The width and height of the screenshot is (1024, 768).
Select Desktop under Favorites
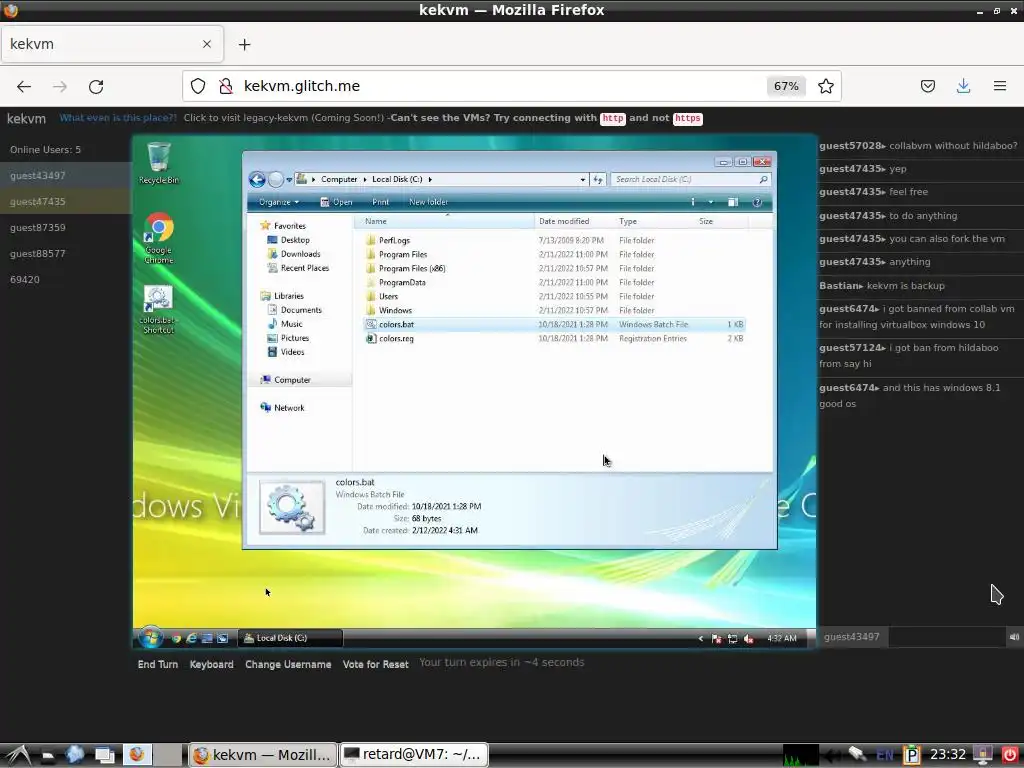tap(289, 240)
